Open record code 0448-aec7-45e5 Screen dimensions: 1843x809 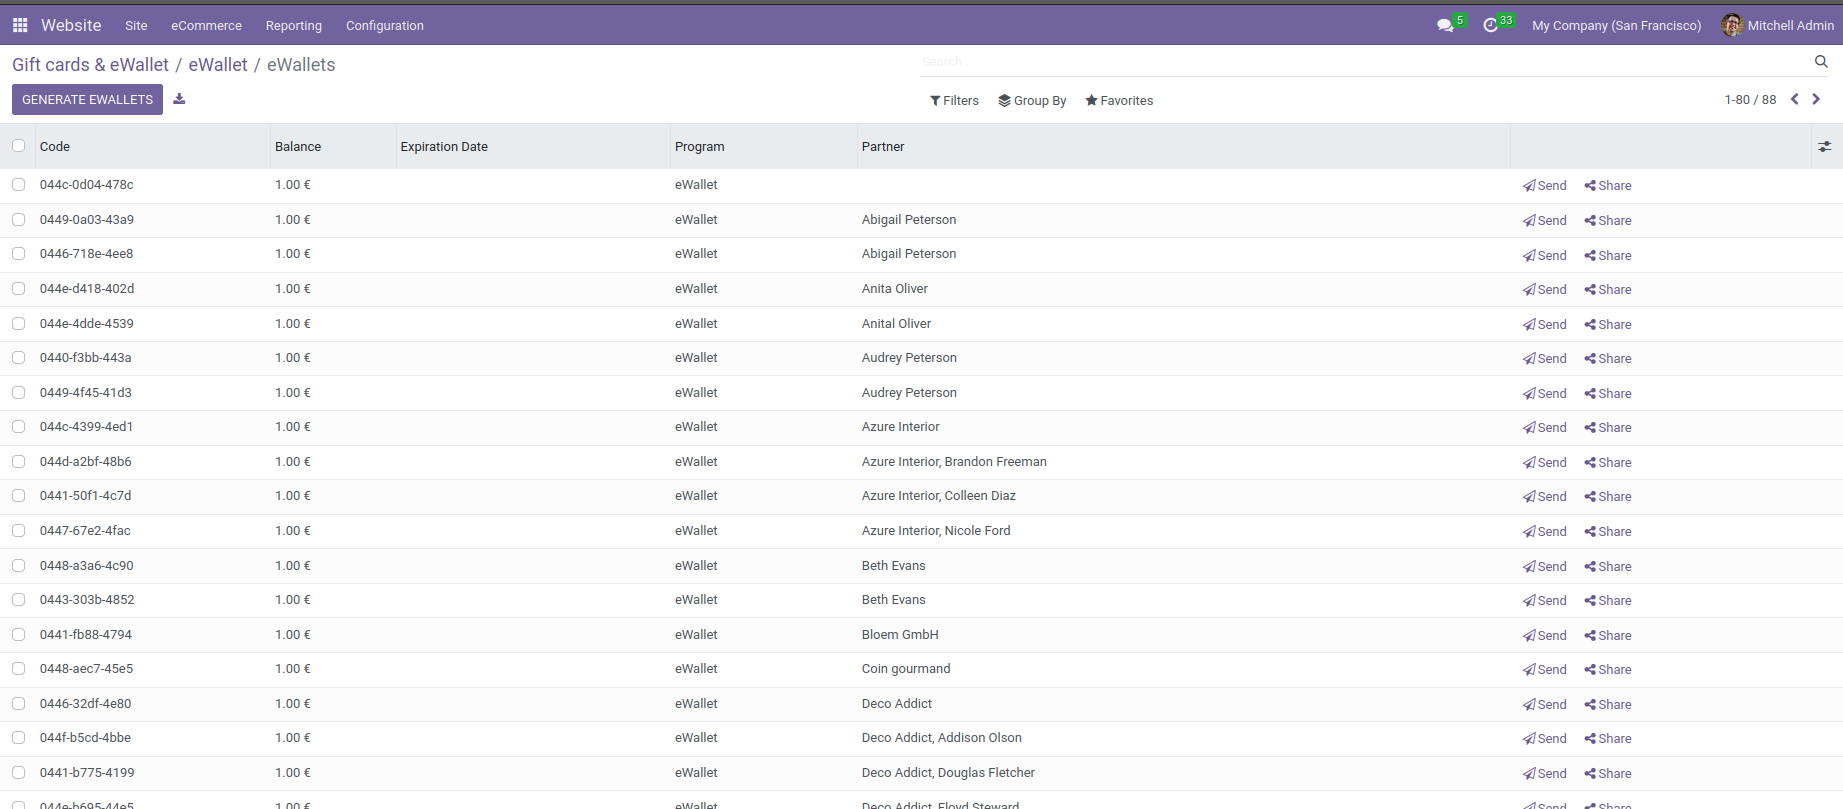[86, 669]
